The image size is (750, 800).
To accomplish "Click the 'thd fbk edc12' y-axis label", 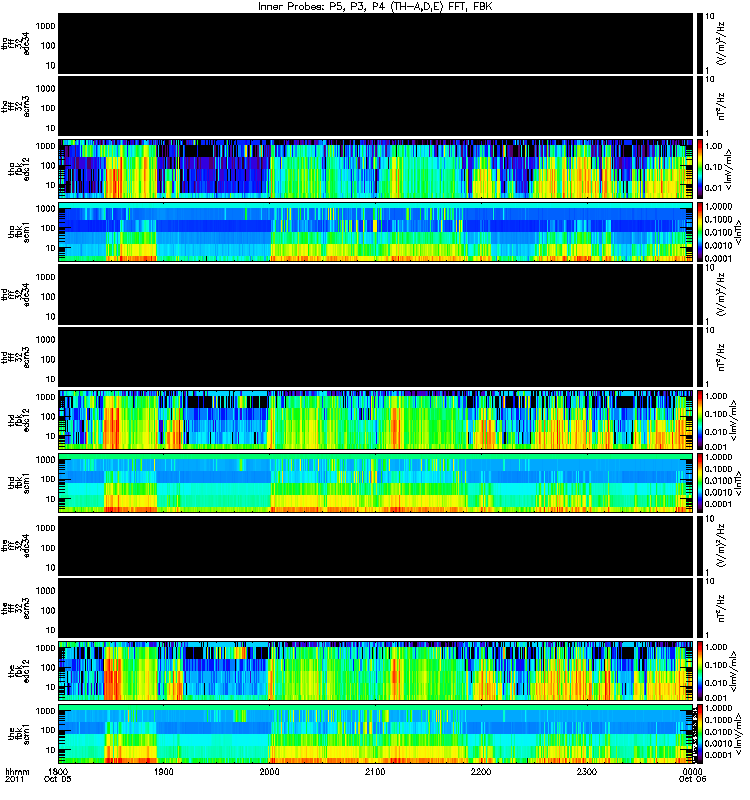I will (x=19, y=420).
